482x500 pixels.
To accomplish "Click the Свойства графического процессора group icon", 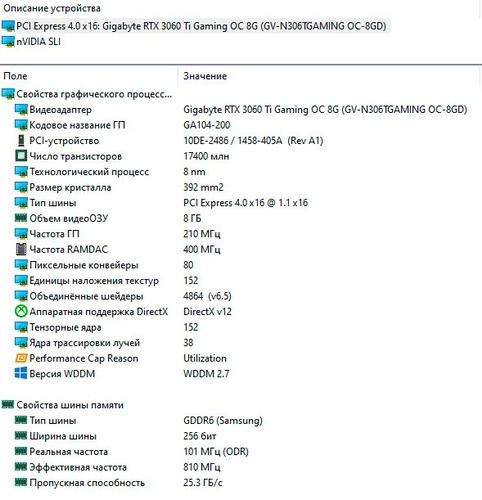I will pos(8,94).
